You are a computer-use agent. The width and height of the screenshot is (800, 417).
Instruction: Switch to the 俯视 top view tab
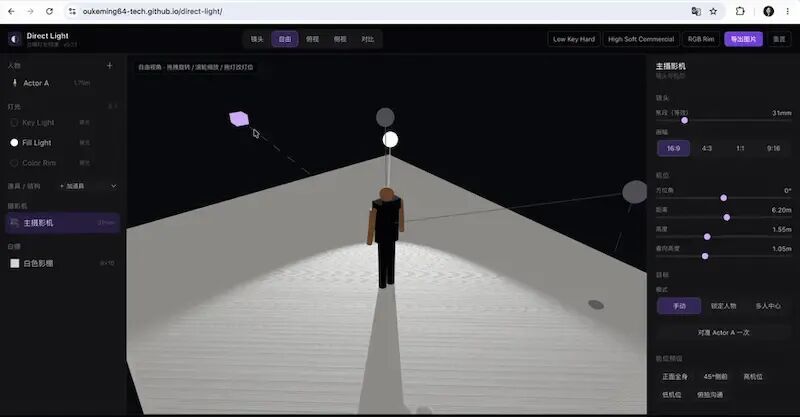[312, 39]
